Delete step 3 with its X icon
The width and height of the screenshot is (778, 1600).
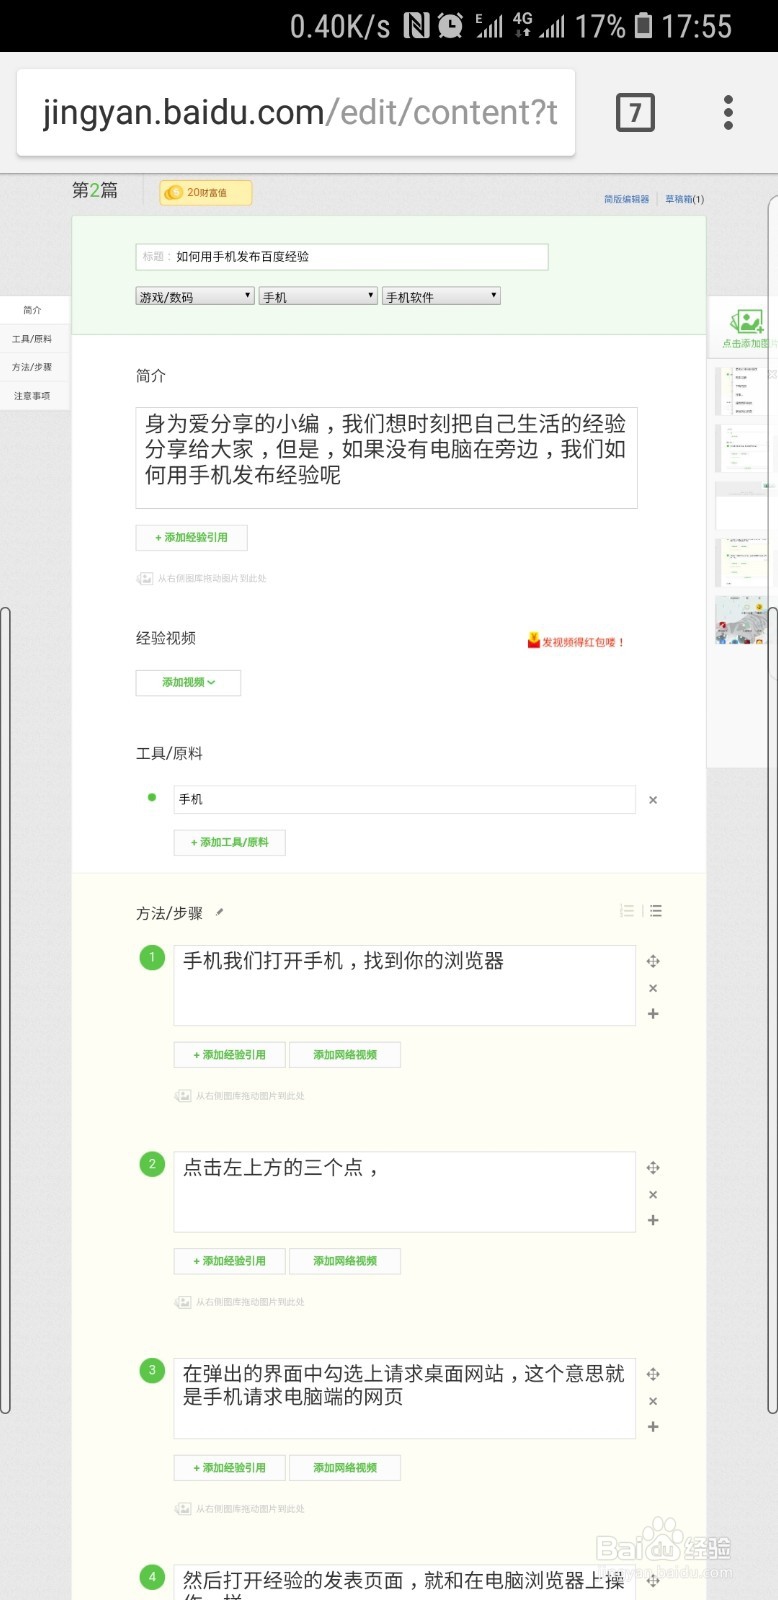coord(653,1401)
